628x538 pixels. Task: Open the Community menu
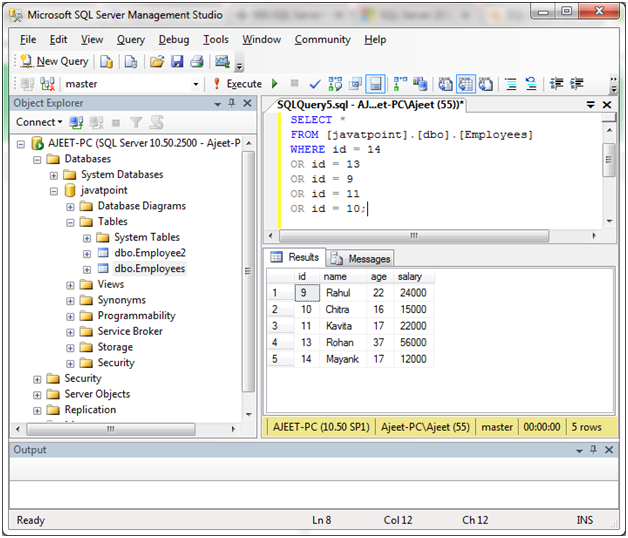pos(322,40)
